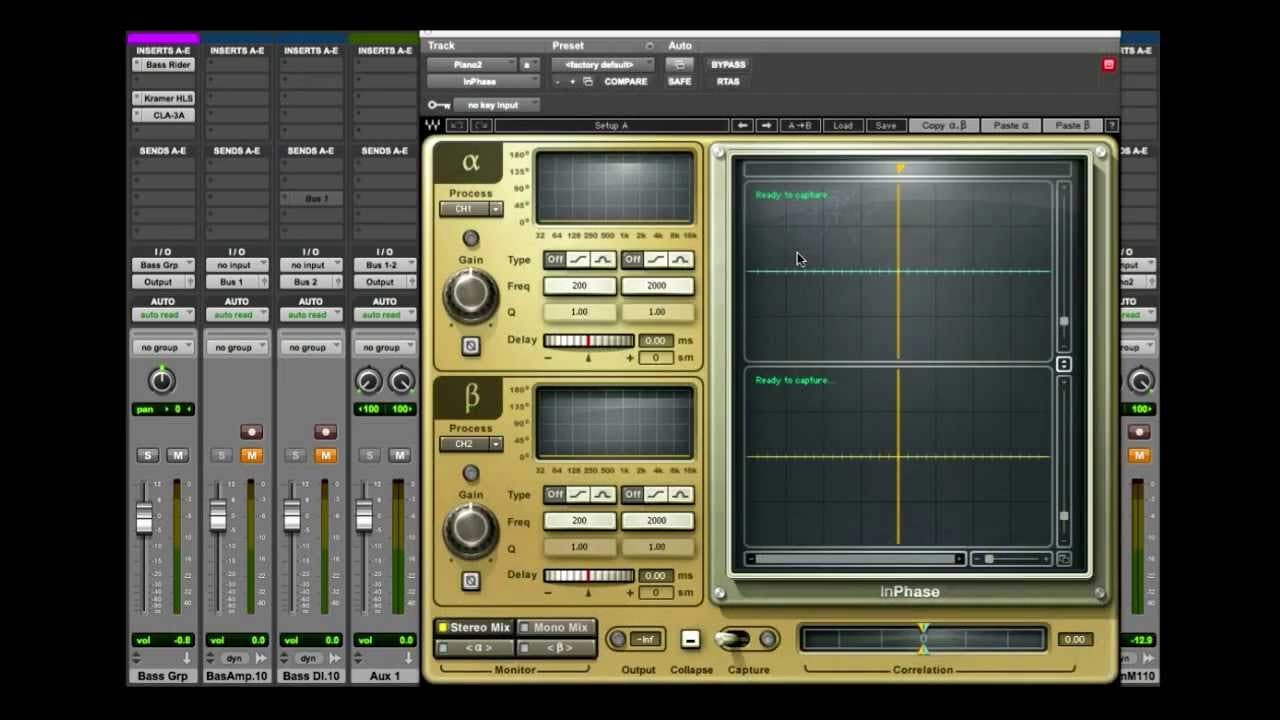Click Copy α,β button
The height and width of the screenshot is (720, 1280).
pos(944,125)
